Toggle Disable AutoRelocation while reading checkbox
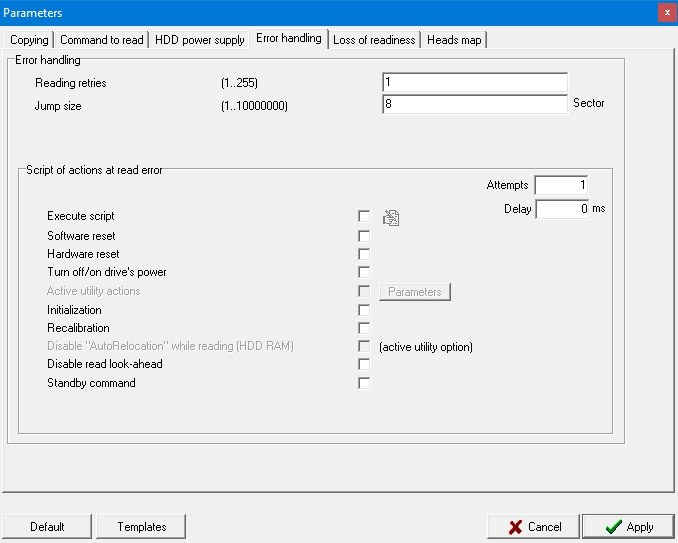Viewport: 678px width, 543px height. pos(364,346)
